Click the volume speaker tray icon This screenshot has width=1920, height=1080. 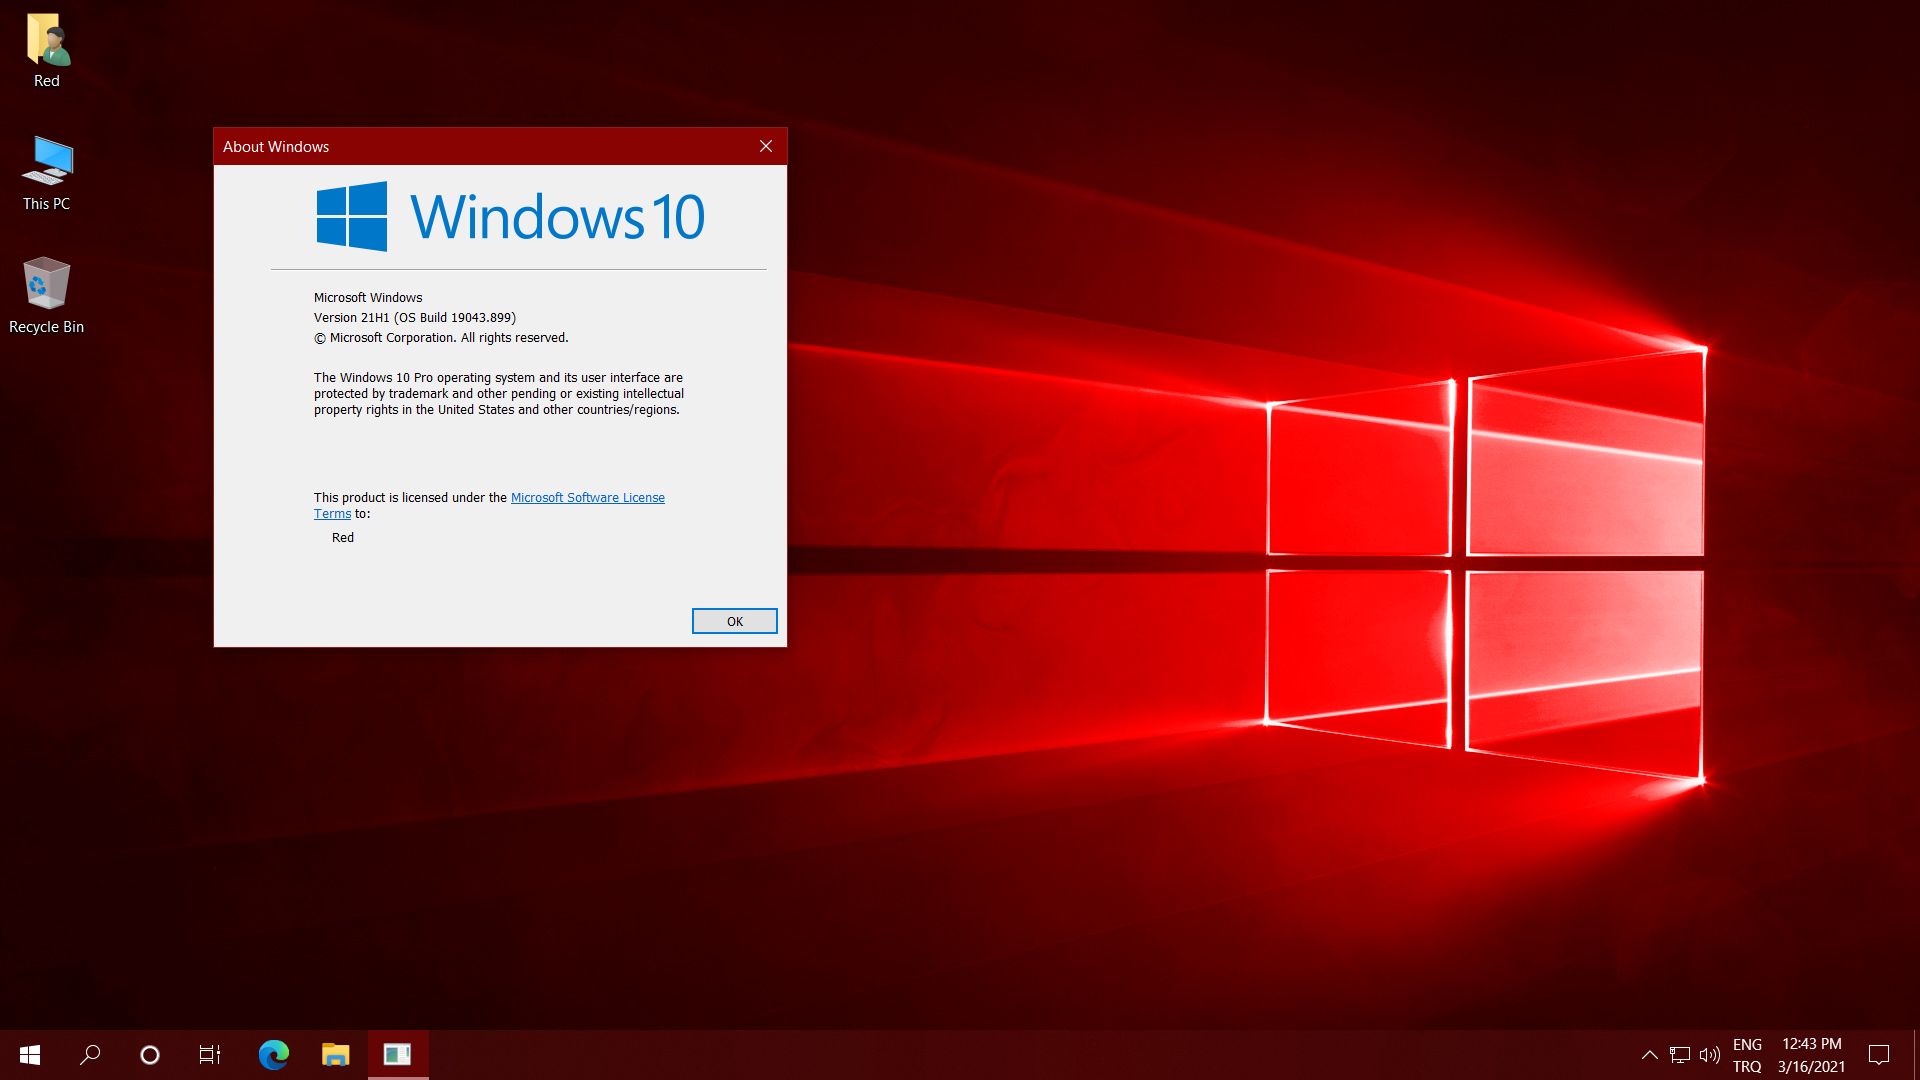1710,1055
